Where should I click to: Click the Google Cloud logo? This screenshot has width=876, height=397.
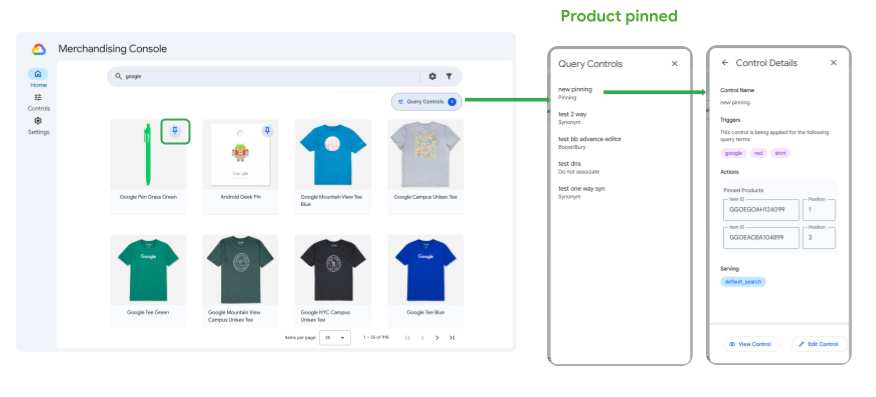pyautogui.click(x=39, y=49)
